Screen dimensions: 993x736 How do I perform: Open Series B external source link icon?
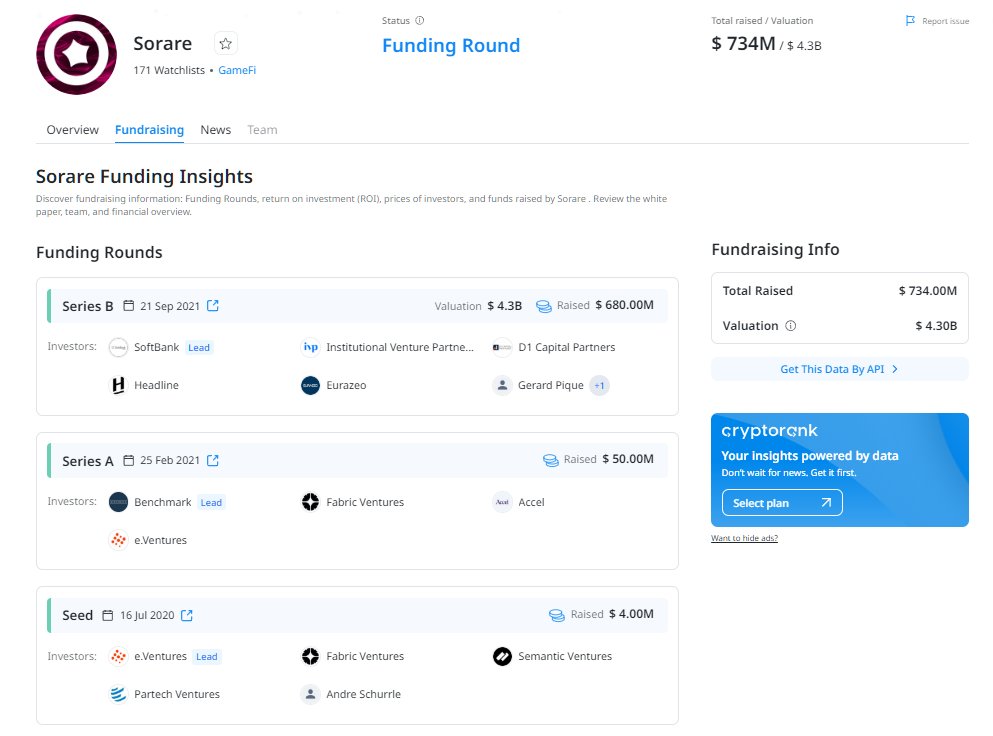tap(213, 305)
